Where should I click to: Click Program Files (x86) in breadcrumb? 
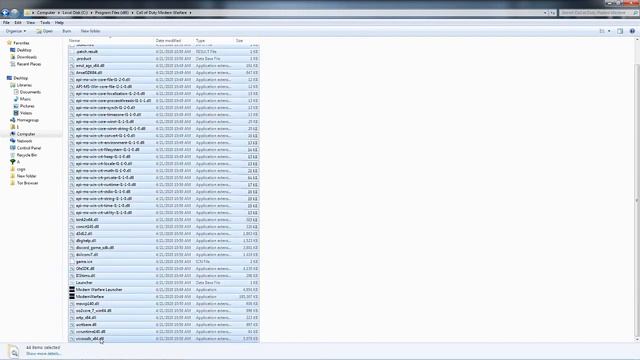pos(112,13)
